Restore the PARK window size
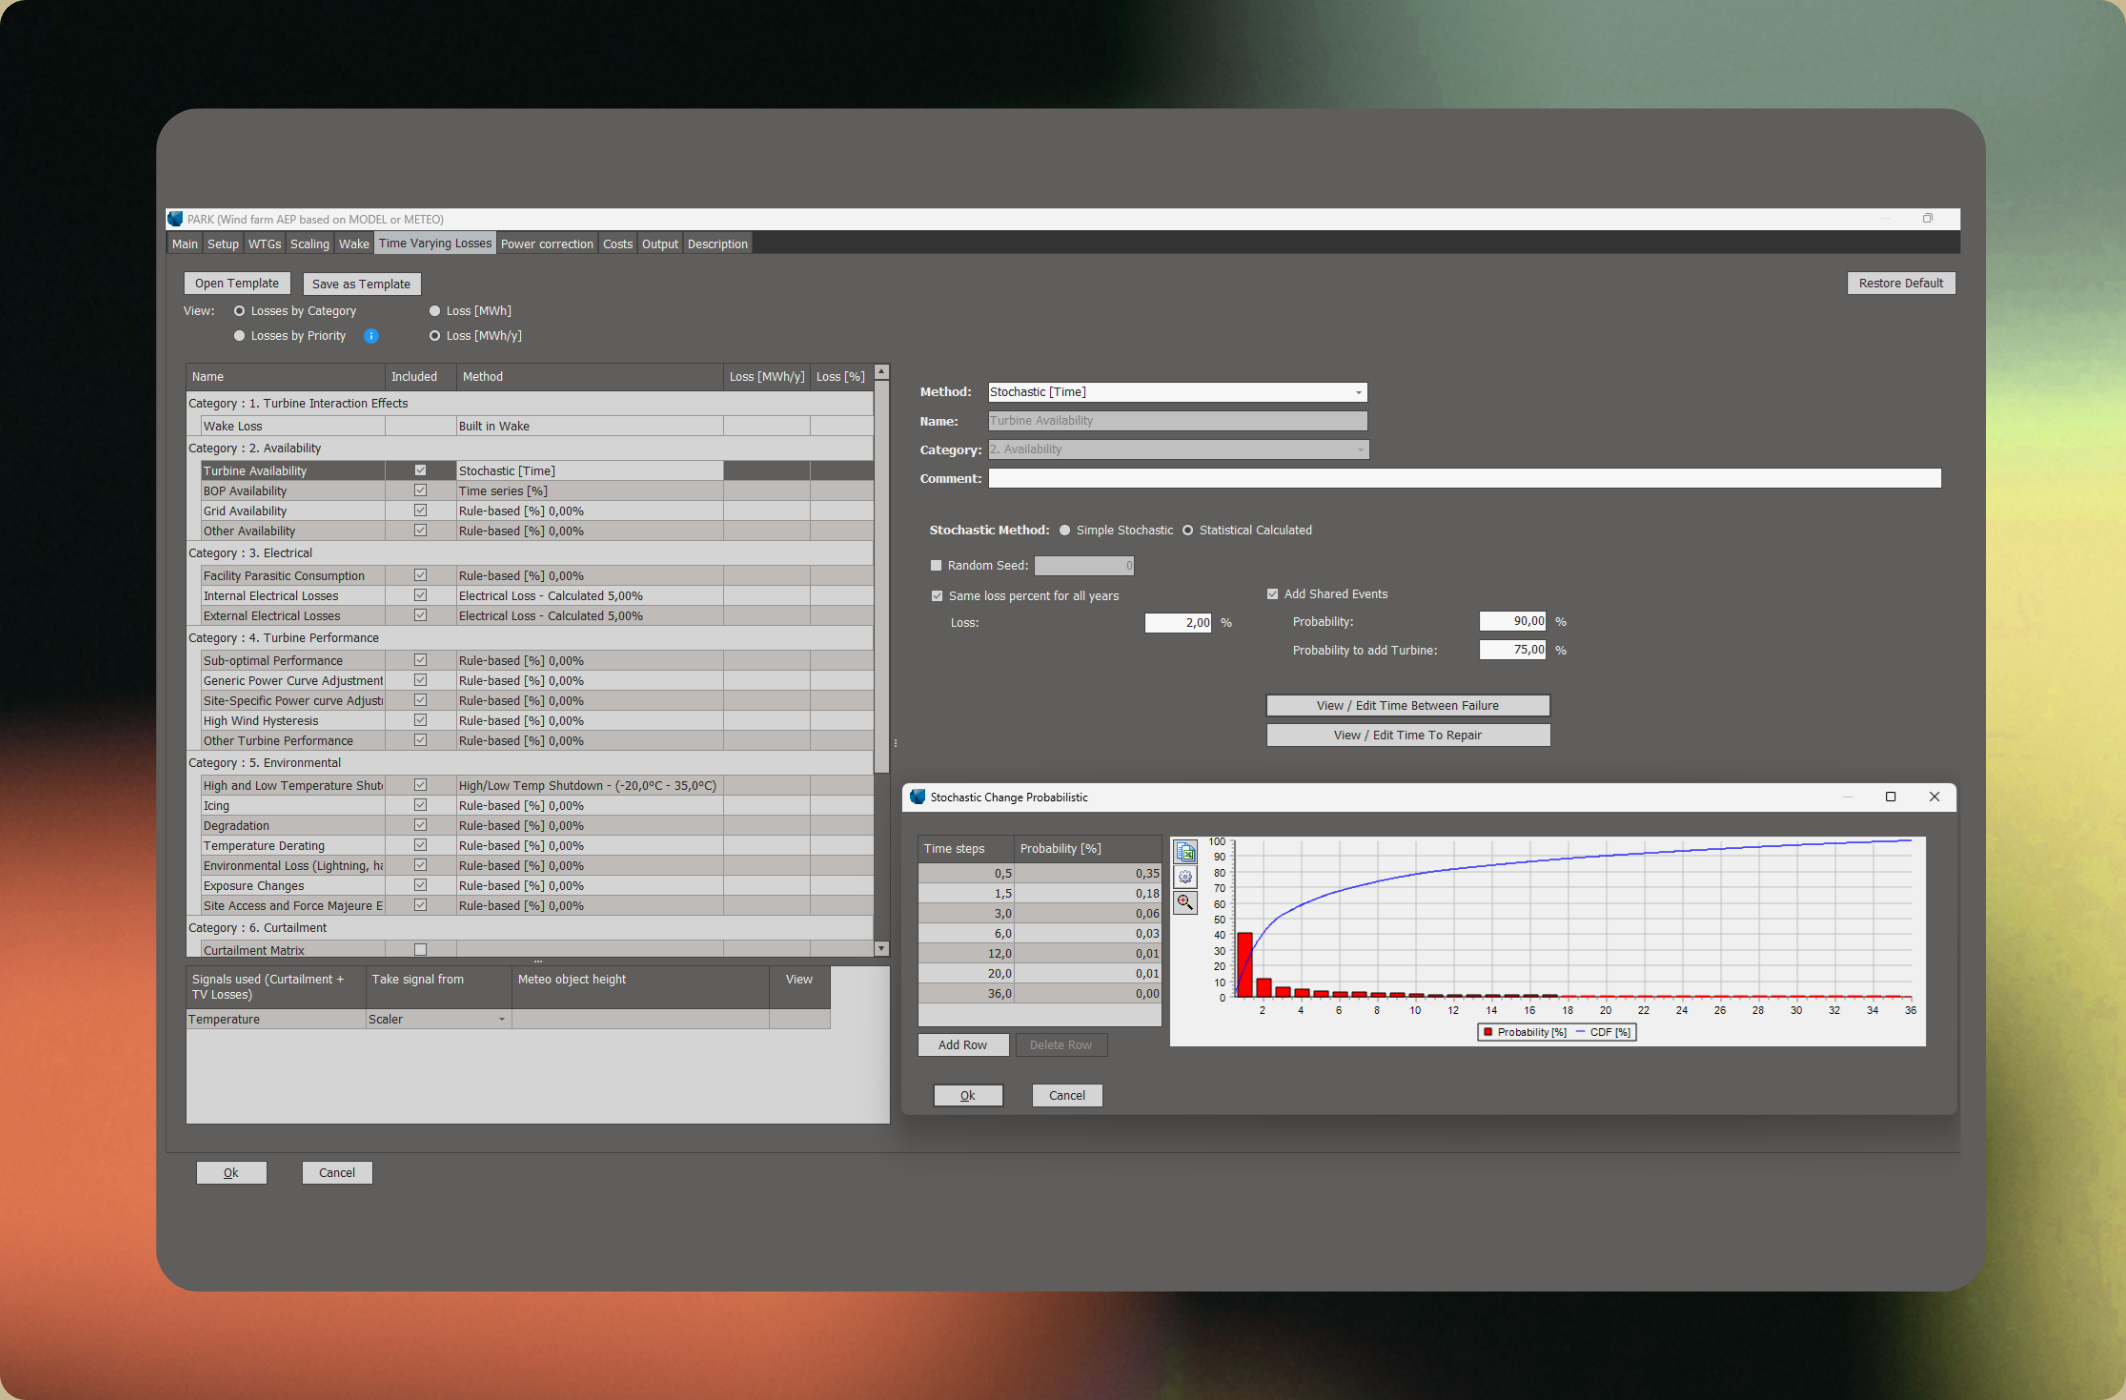Screen dimensions: 2126x1400 (x=1927, y=218)
